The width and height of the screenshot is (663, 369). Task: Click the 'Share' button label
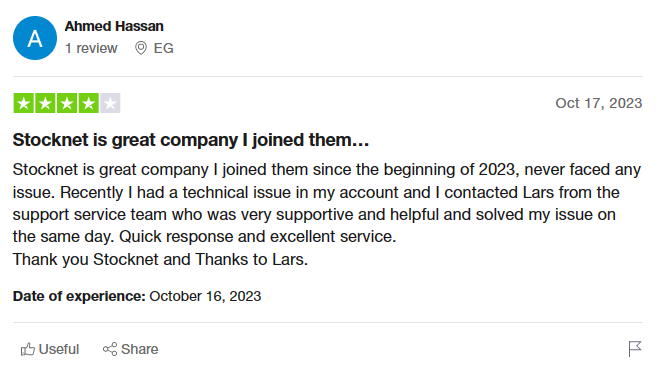(140, 349)
